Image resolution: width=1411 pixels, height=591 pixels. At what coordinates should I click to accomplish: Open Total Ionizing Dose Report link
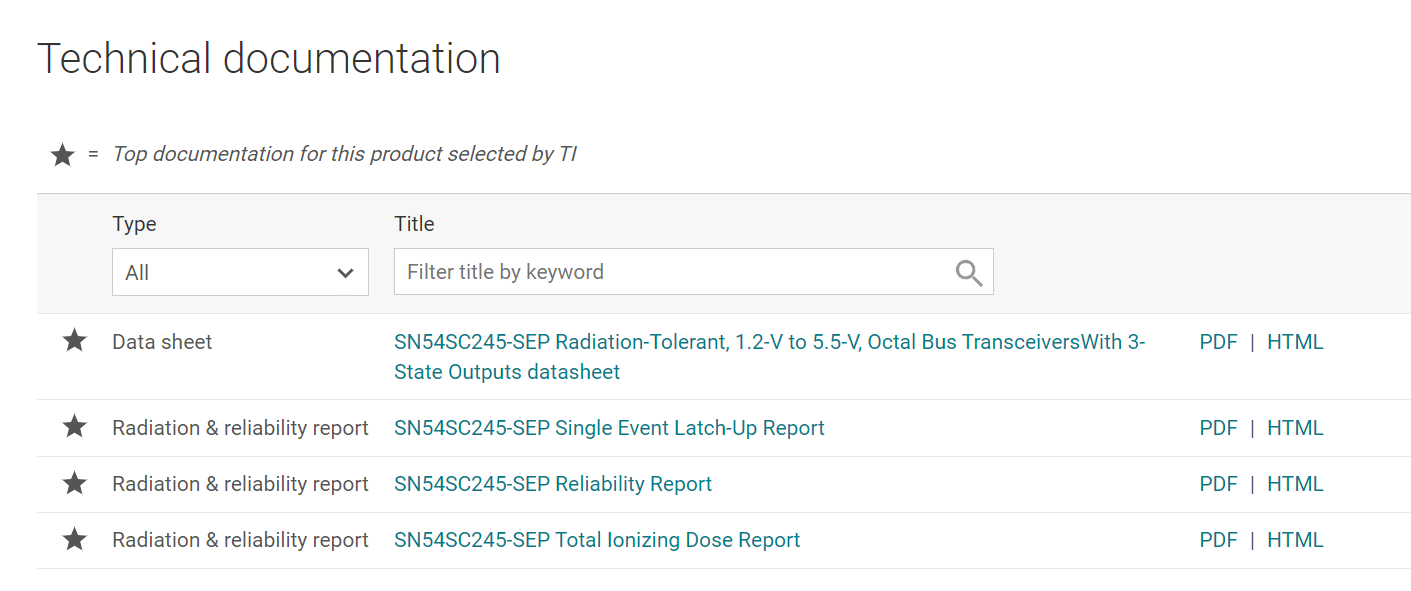point(597,540)
